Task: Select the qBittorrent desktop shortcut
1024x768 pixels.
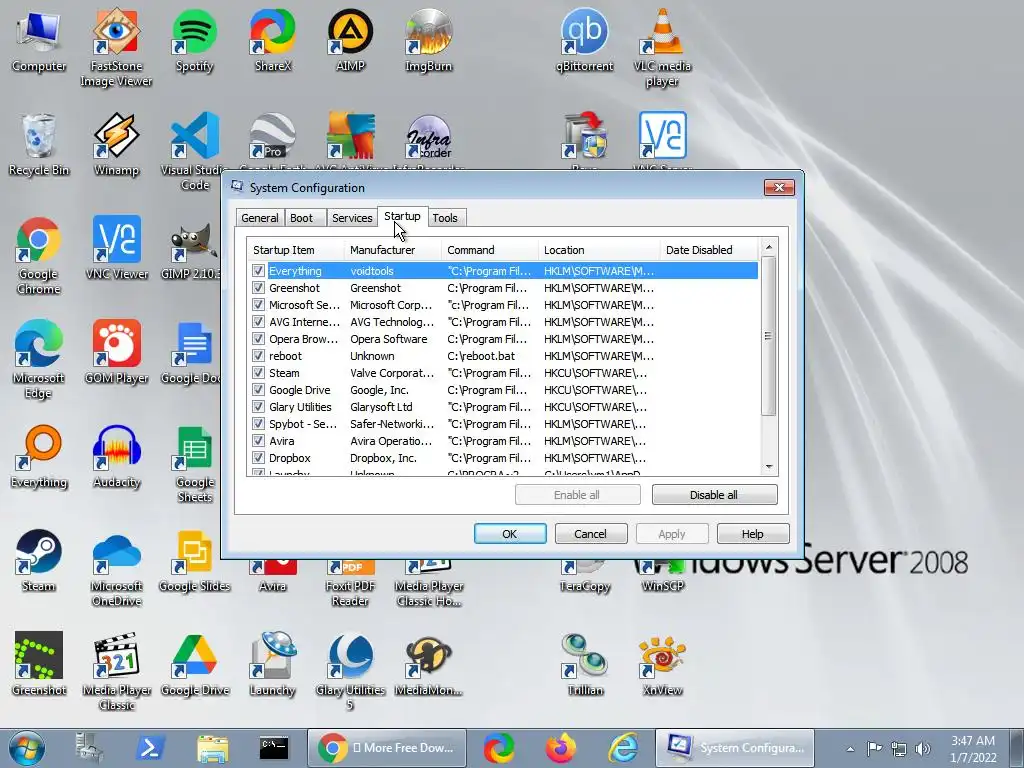Action: (x=584, y=40)
